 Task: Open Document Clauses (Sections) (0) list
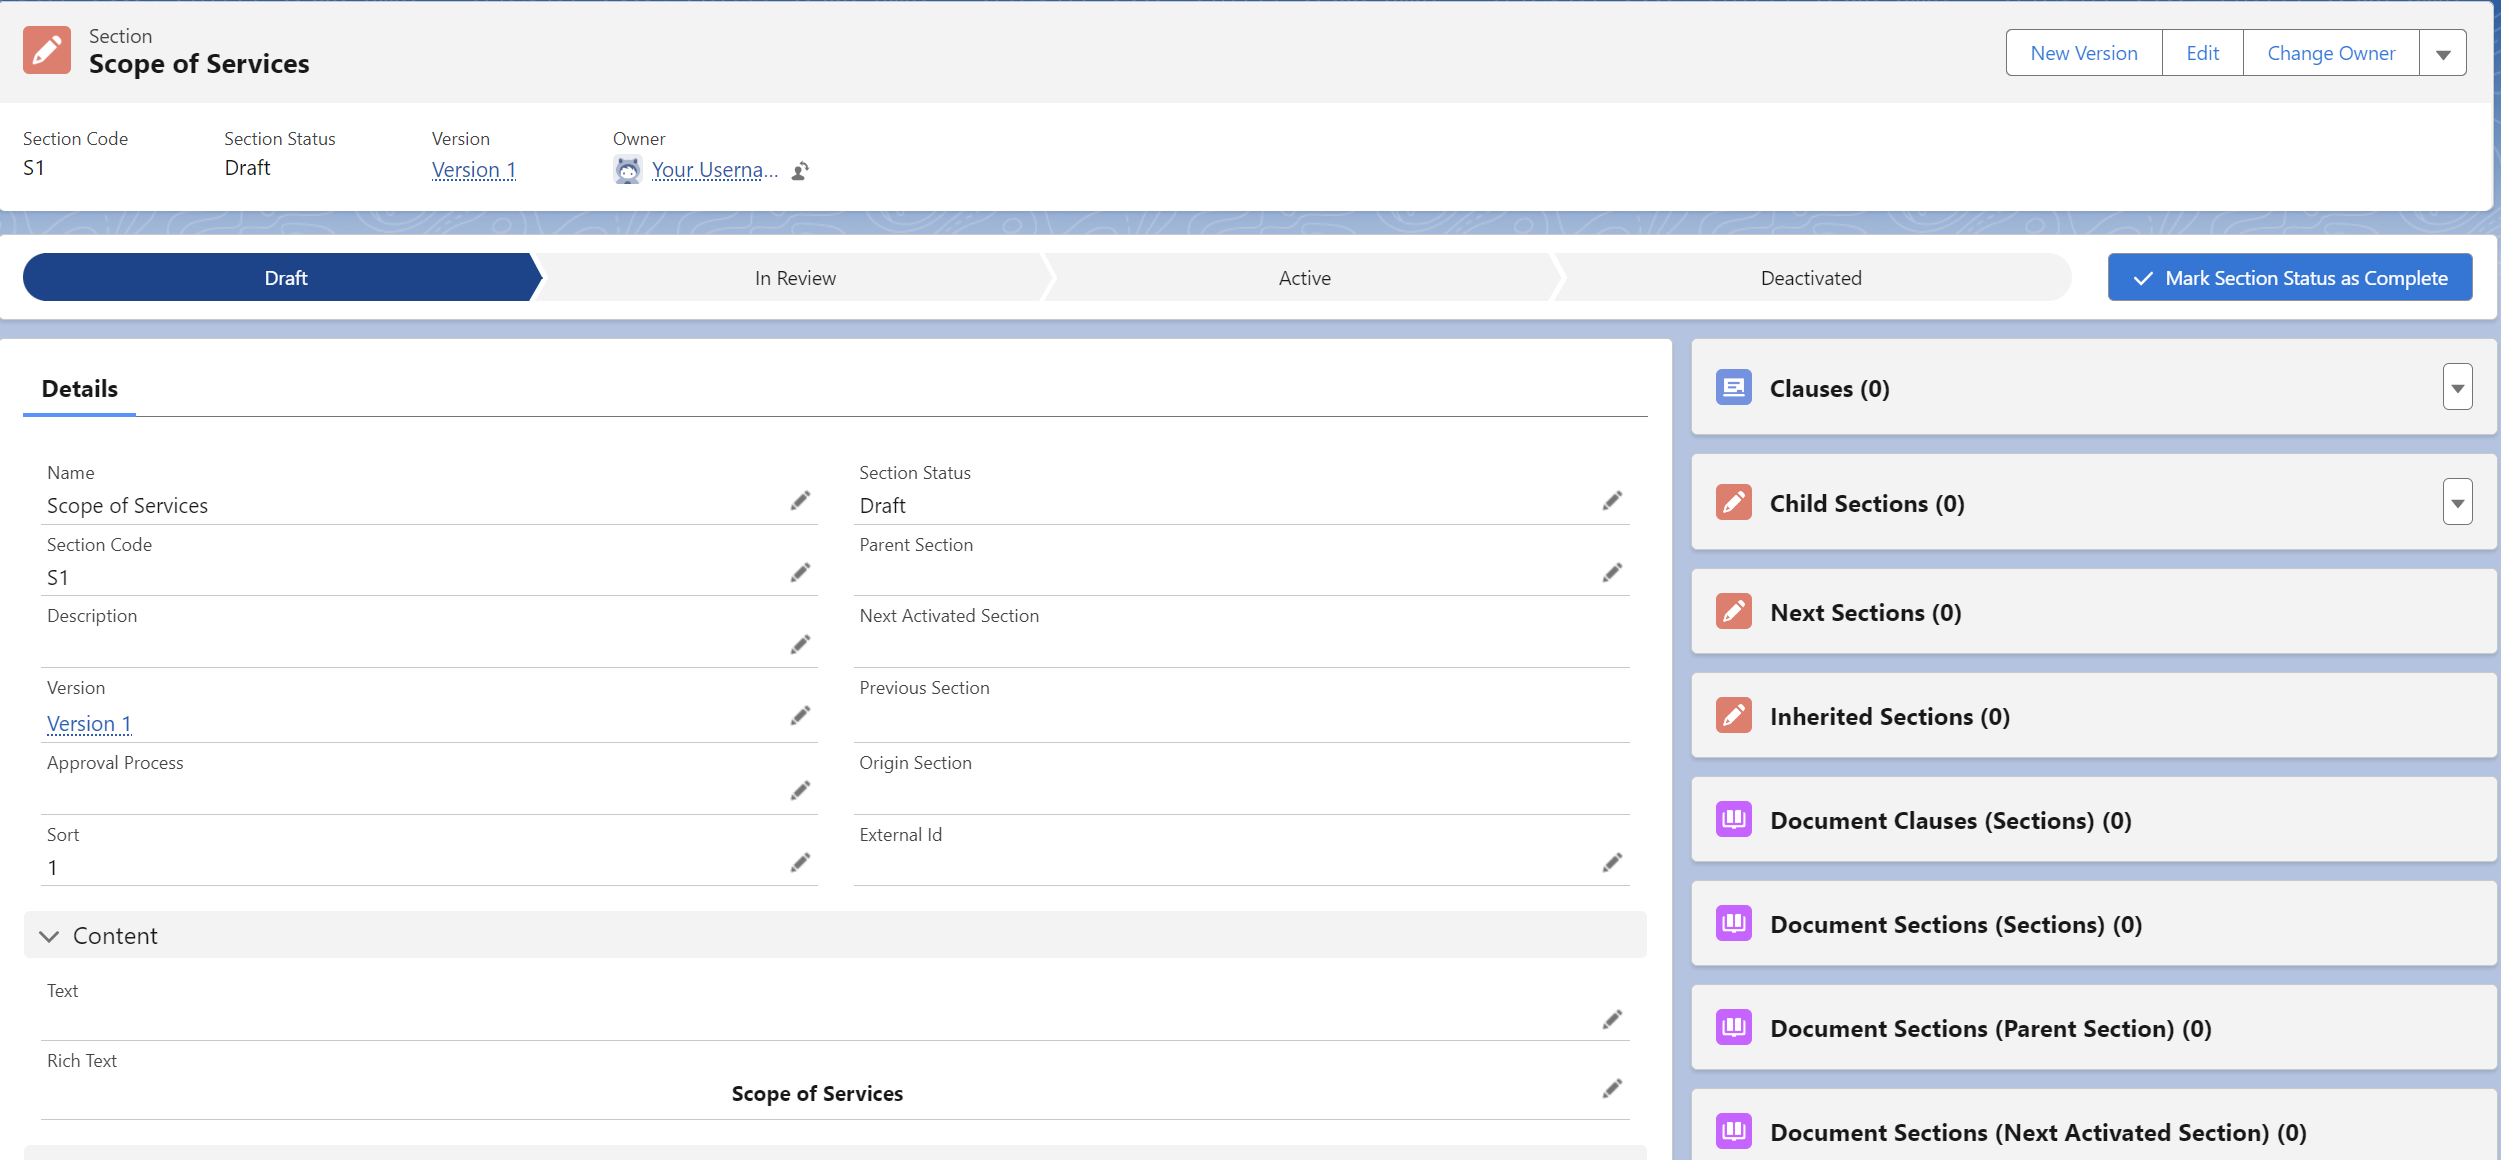[1951, 820]
